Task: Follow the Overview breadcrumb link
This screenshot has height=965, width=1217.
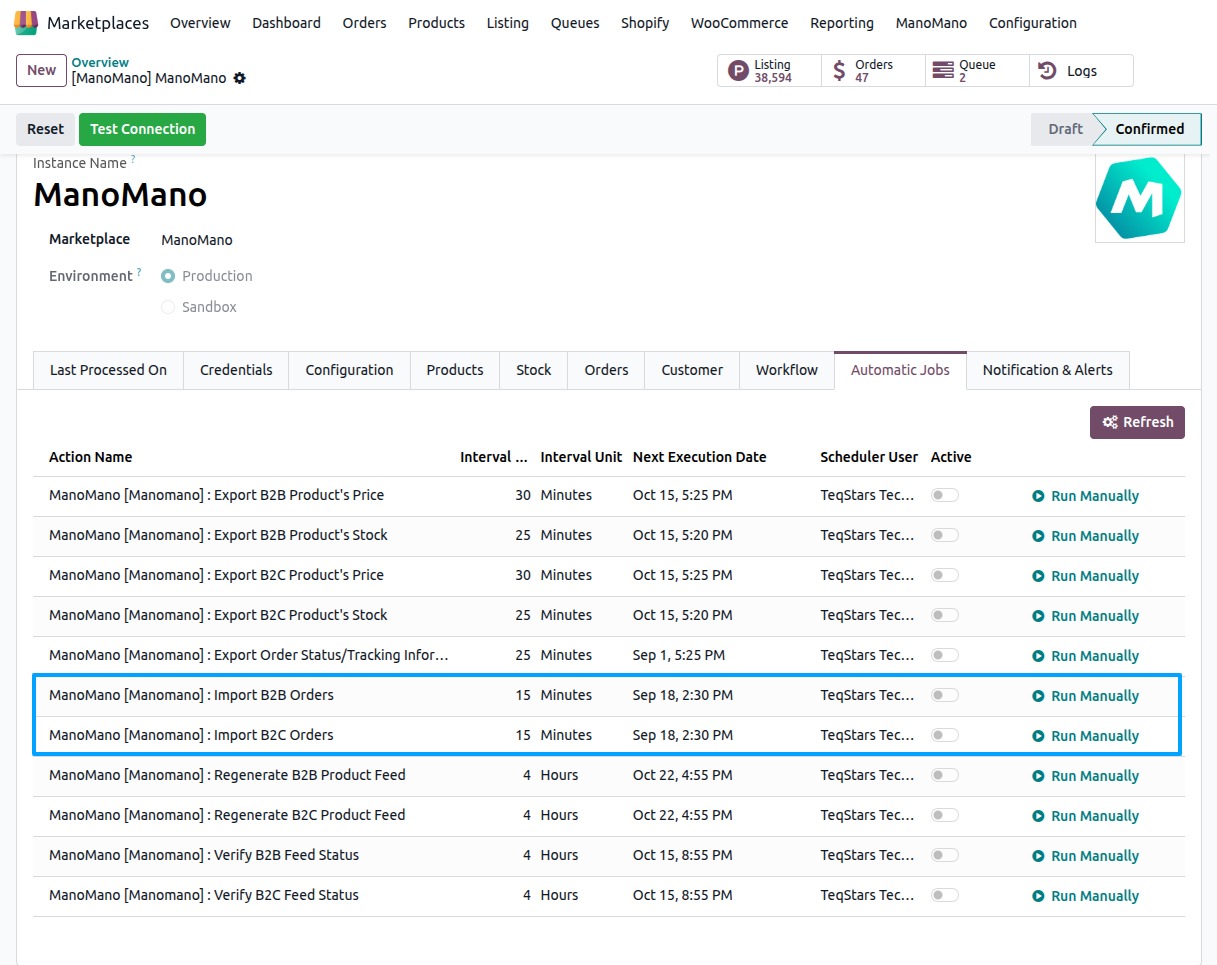Action: [100, 62]
